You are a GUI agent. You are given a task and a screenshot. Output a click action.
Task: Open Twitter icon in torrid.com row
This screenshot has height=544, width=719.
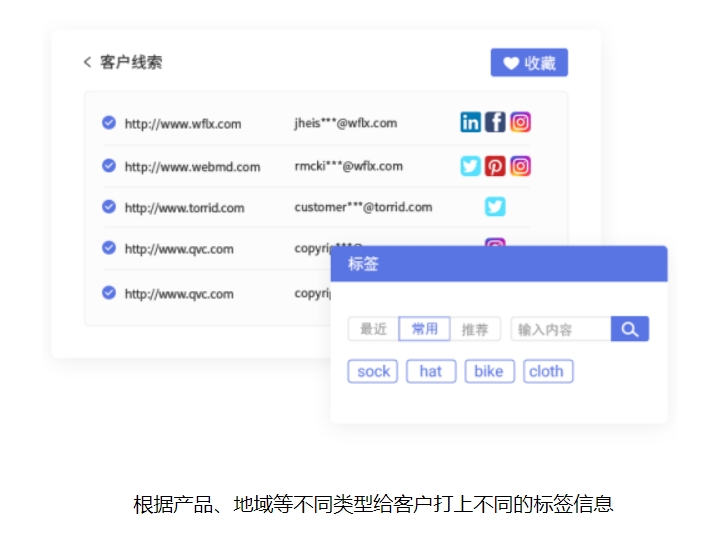(495, 206)
